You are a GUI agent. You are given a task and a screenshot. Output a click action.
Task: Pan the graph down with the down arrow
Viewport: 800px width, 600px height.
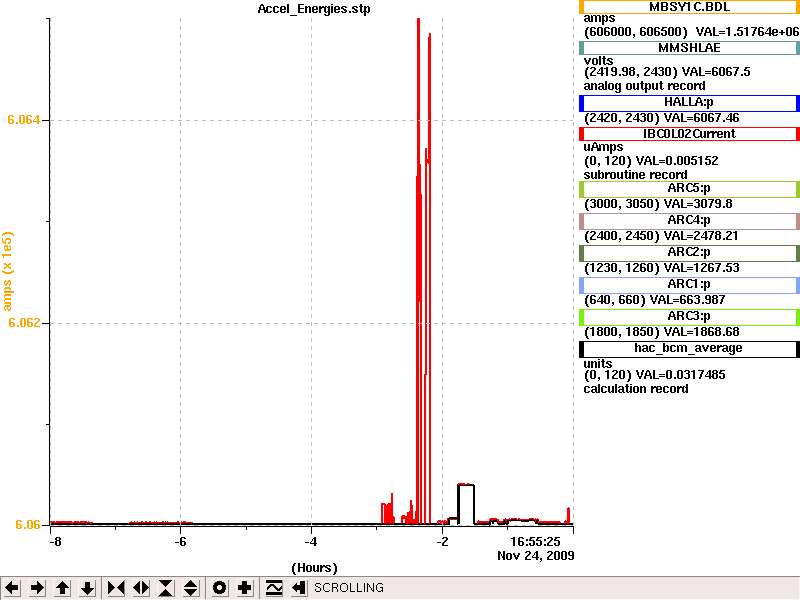(87, 588)
